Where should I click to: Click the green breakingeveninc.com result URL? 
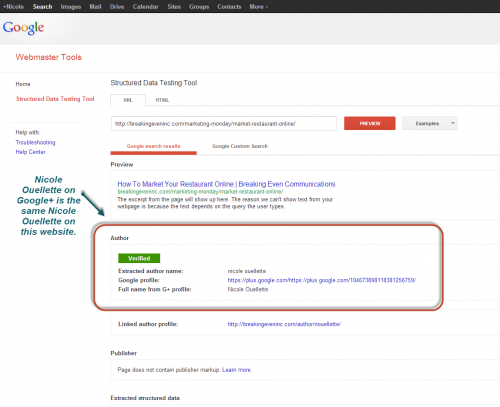[x=200, y=192]
